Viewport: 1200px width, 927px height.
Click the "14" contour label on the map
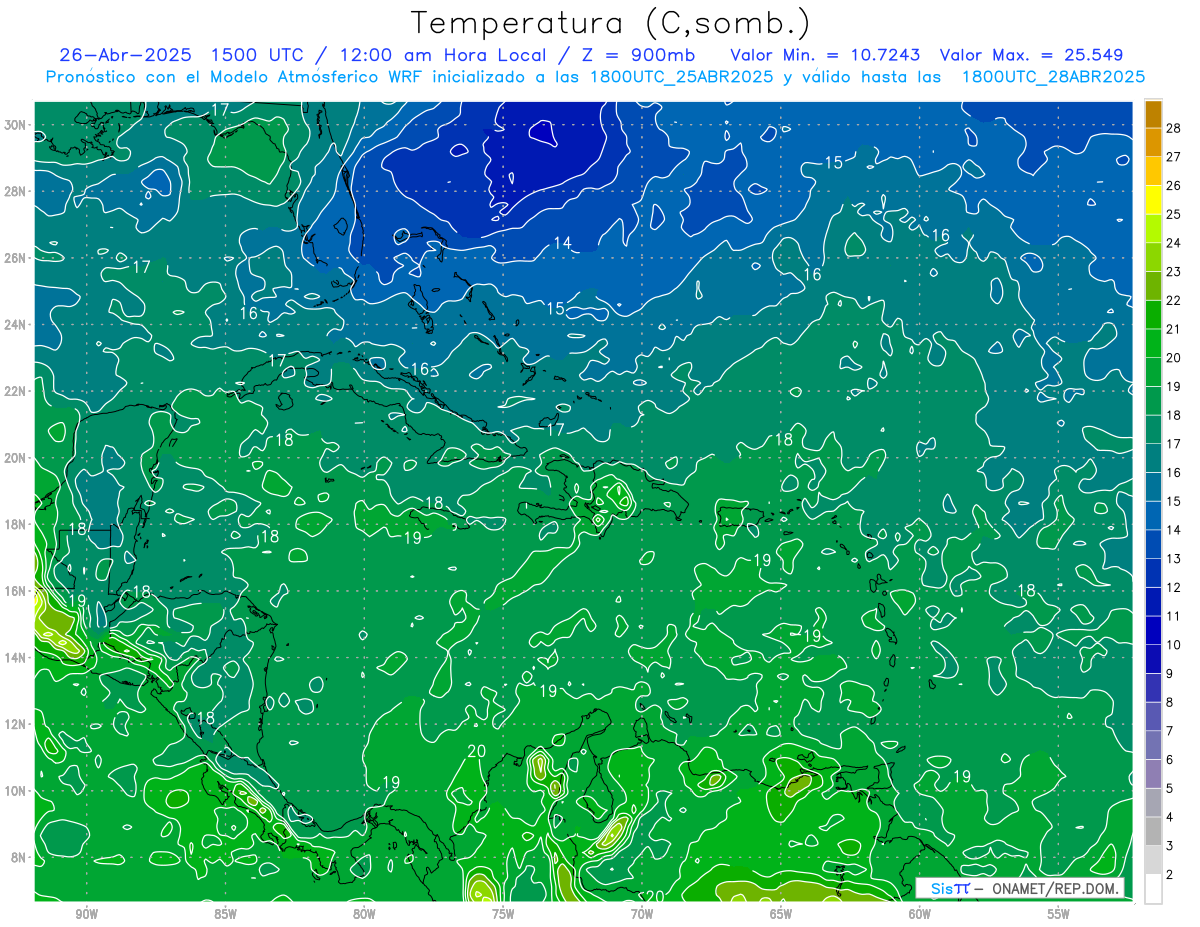point(563,243)
